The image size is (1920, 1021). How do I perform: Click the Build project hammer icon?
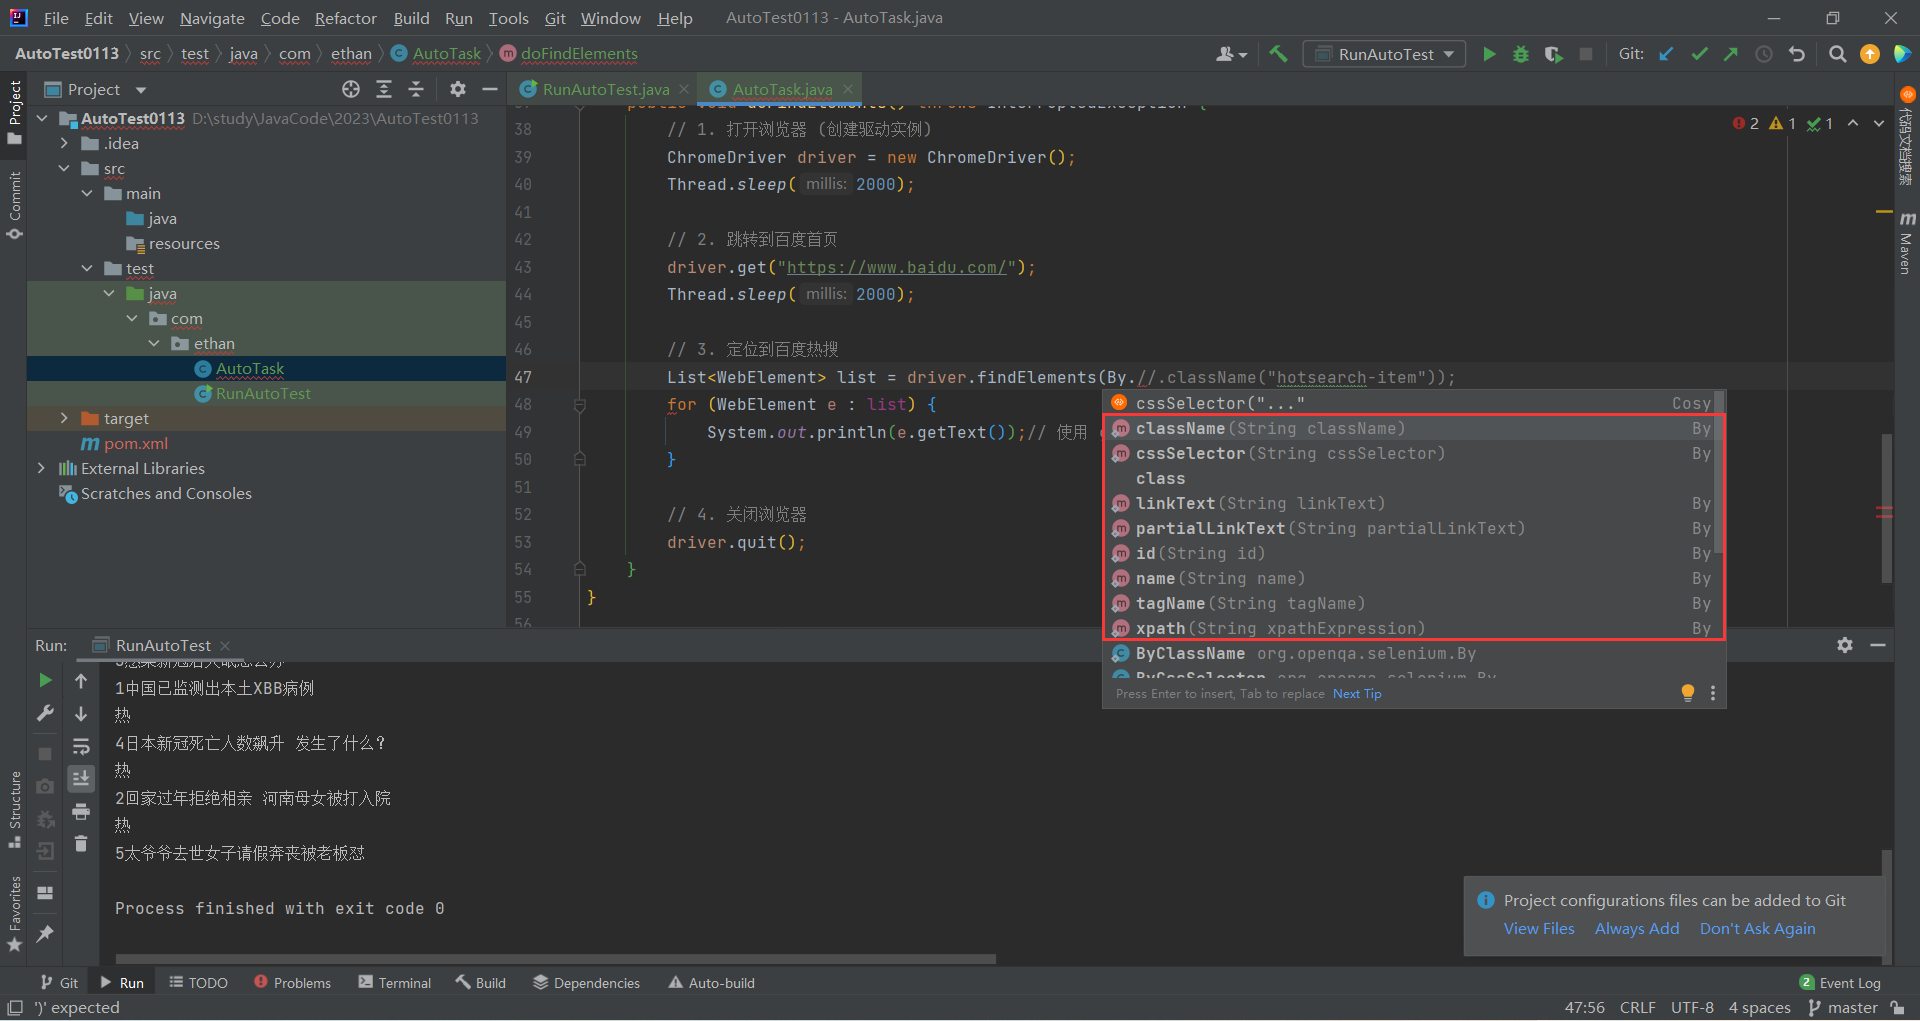[x=1278, y=54]
